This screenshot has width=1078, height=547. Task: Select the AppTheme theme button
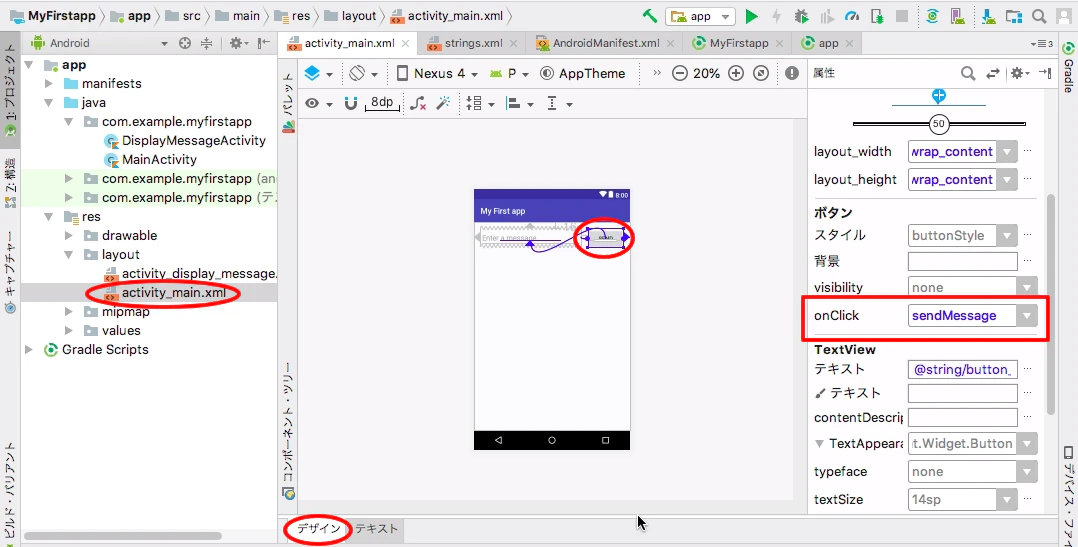click(x=583, y=73)
